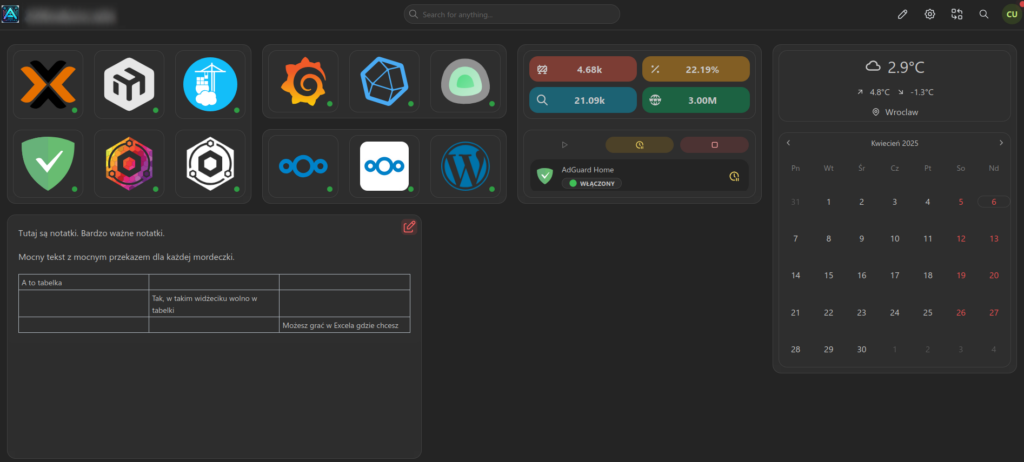1024x462 pixels.
Task: Click the red stop disable-all button
Action: coord(714,144)
